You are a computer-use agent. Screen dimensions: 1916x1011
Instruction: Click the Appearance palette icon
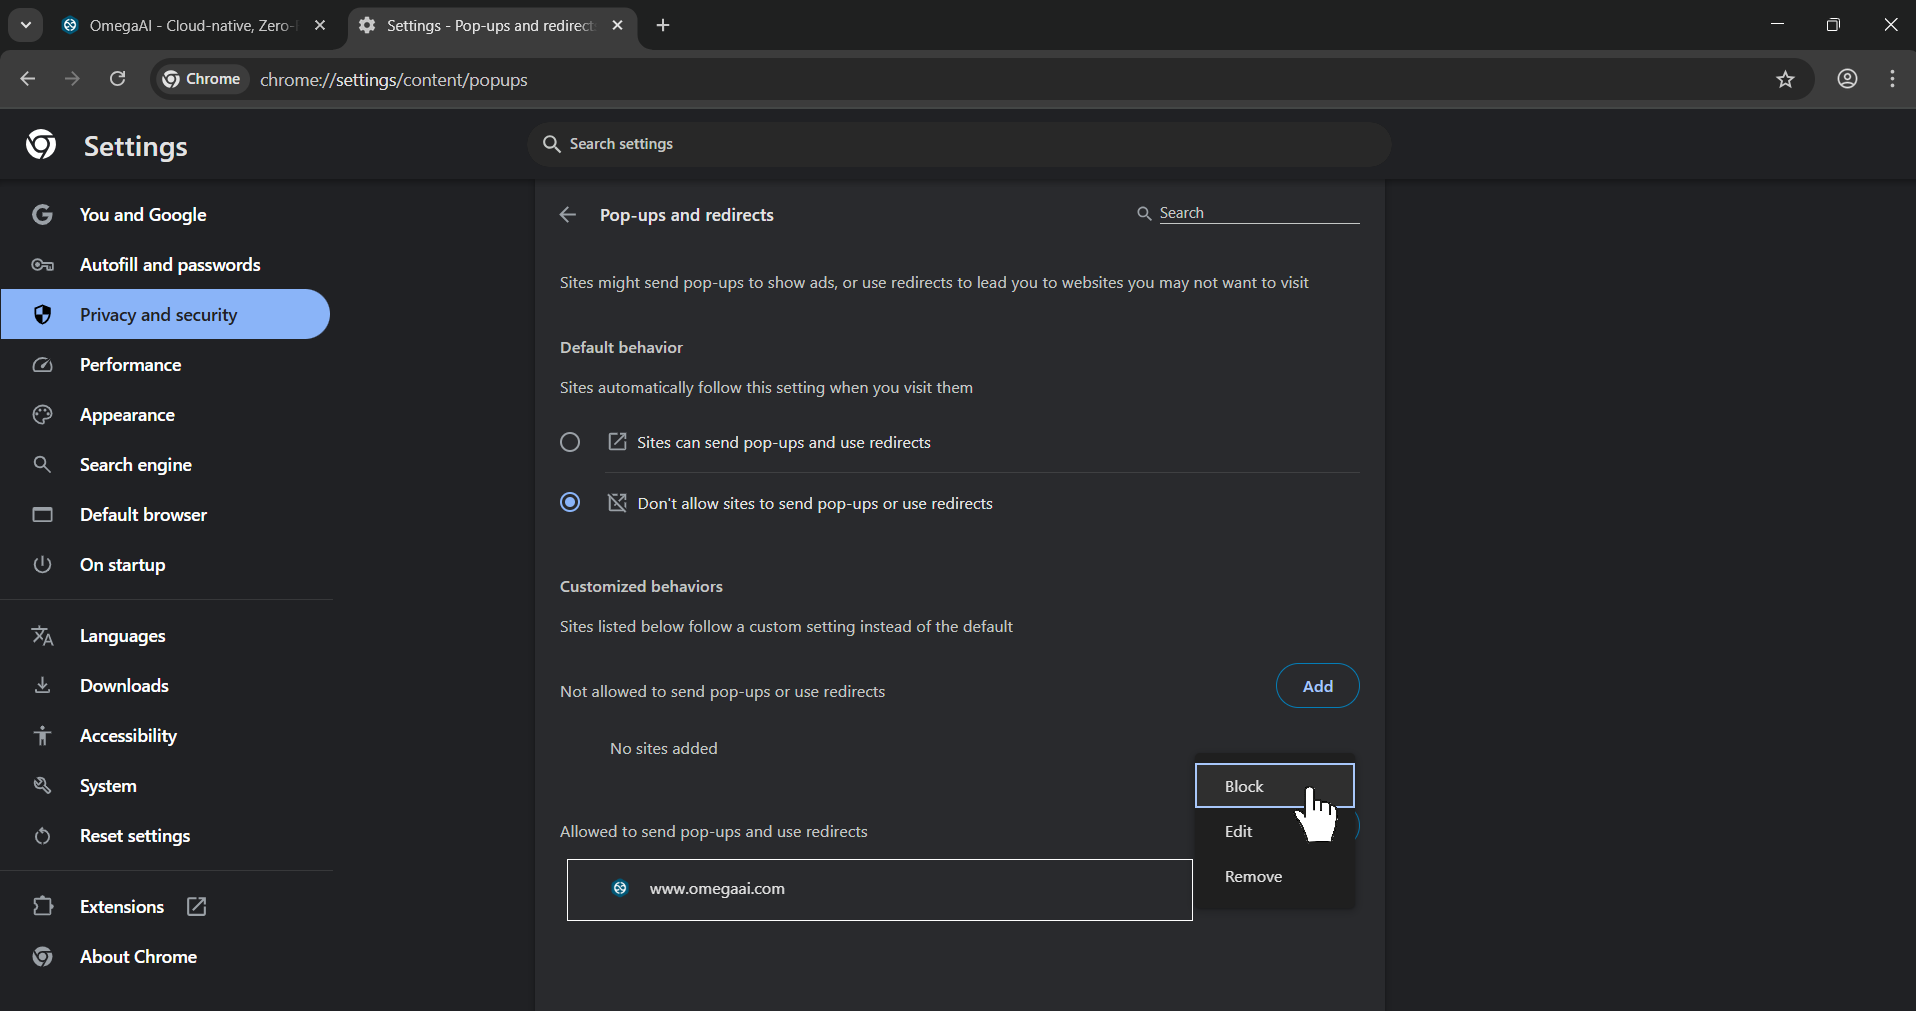coord(42,415)
